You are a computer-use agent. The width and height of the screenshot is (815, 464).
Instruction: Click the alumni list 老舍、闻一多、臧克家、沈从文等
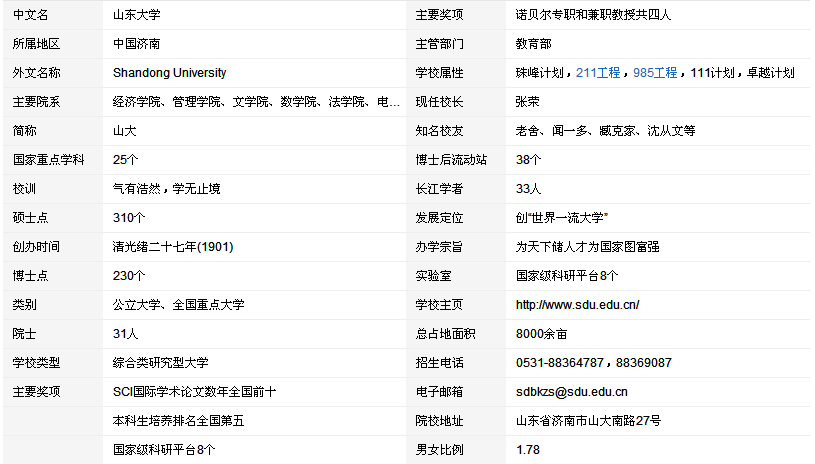coord(605,131)
